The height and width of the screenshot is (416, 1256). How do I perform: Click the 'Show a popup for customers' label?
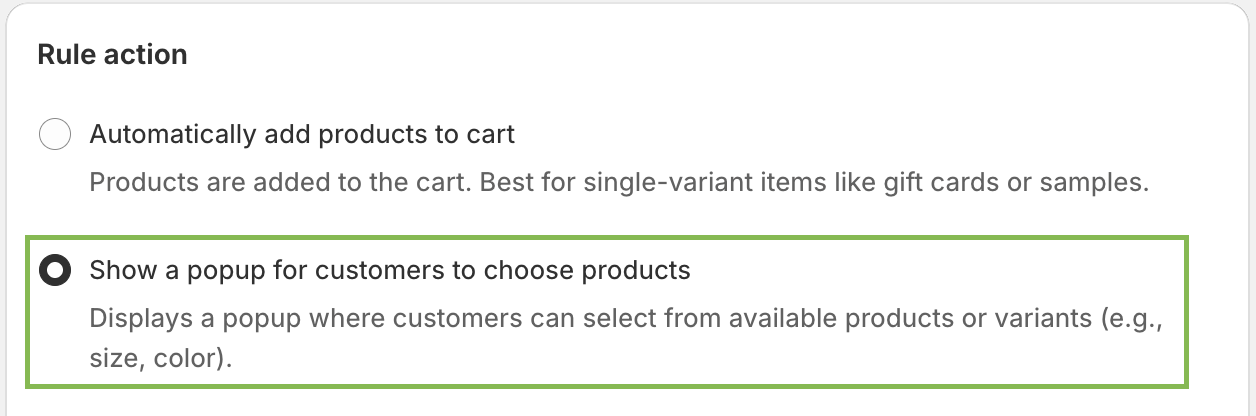pyautogui.click(x=390, y=270)
